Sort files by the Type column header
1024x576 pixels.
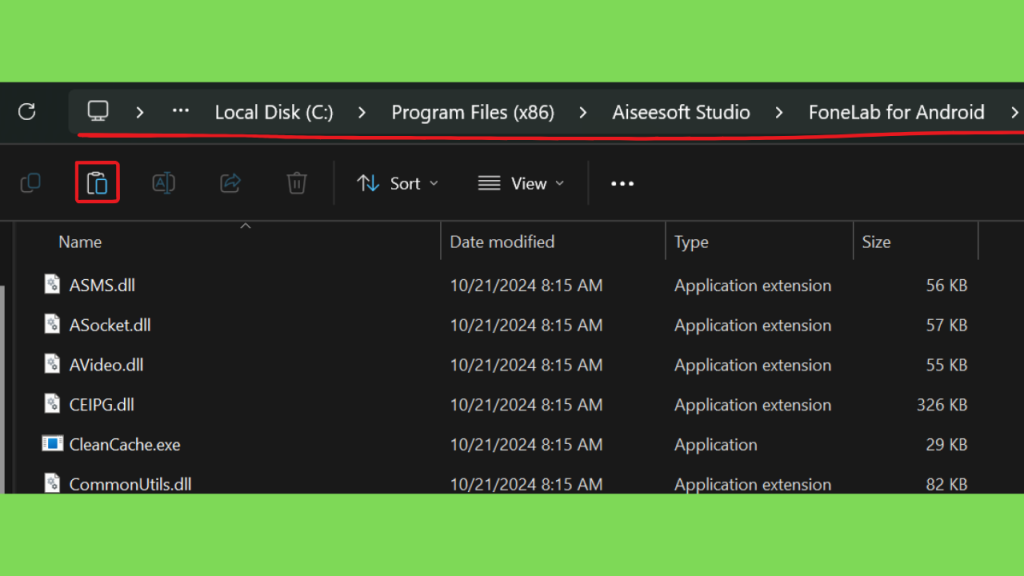pyautogui.click(x=691, y=242)
